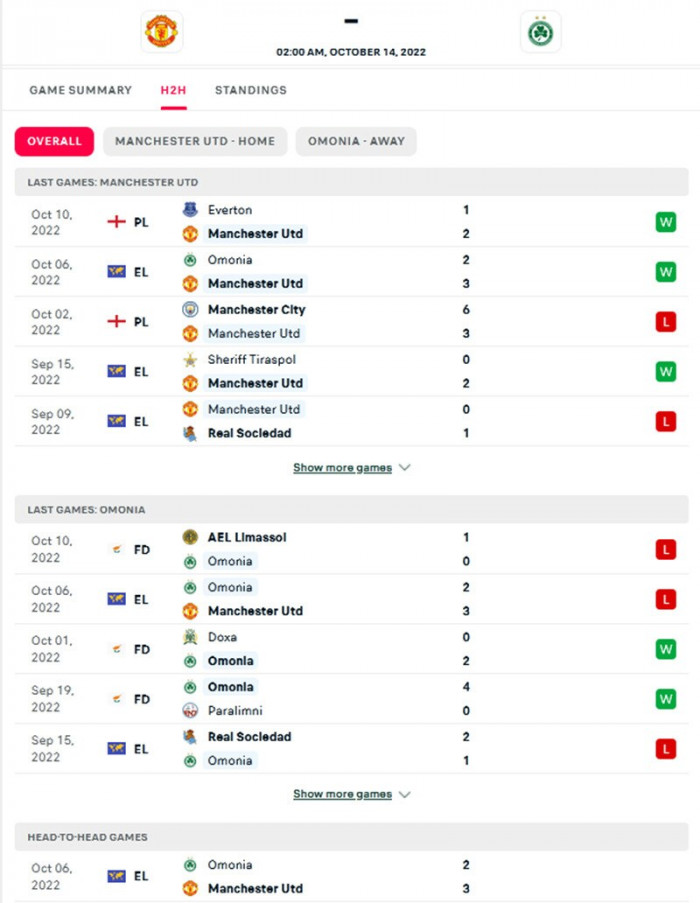Viewport: 700px width, 903px height.
Task: Click the Doxa club badge icon
Action: (190, 637)
